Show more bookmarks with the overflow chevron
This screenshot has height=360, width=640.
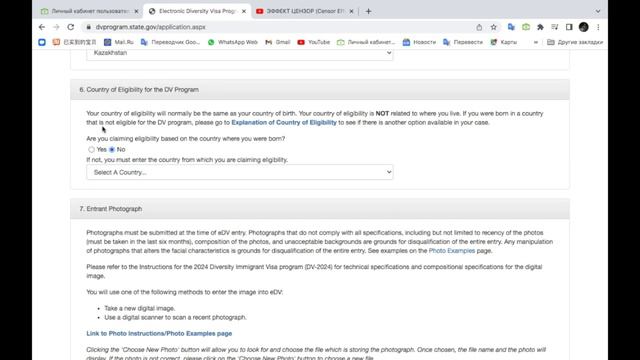click(536, 42)
